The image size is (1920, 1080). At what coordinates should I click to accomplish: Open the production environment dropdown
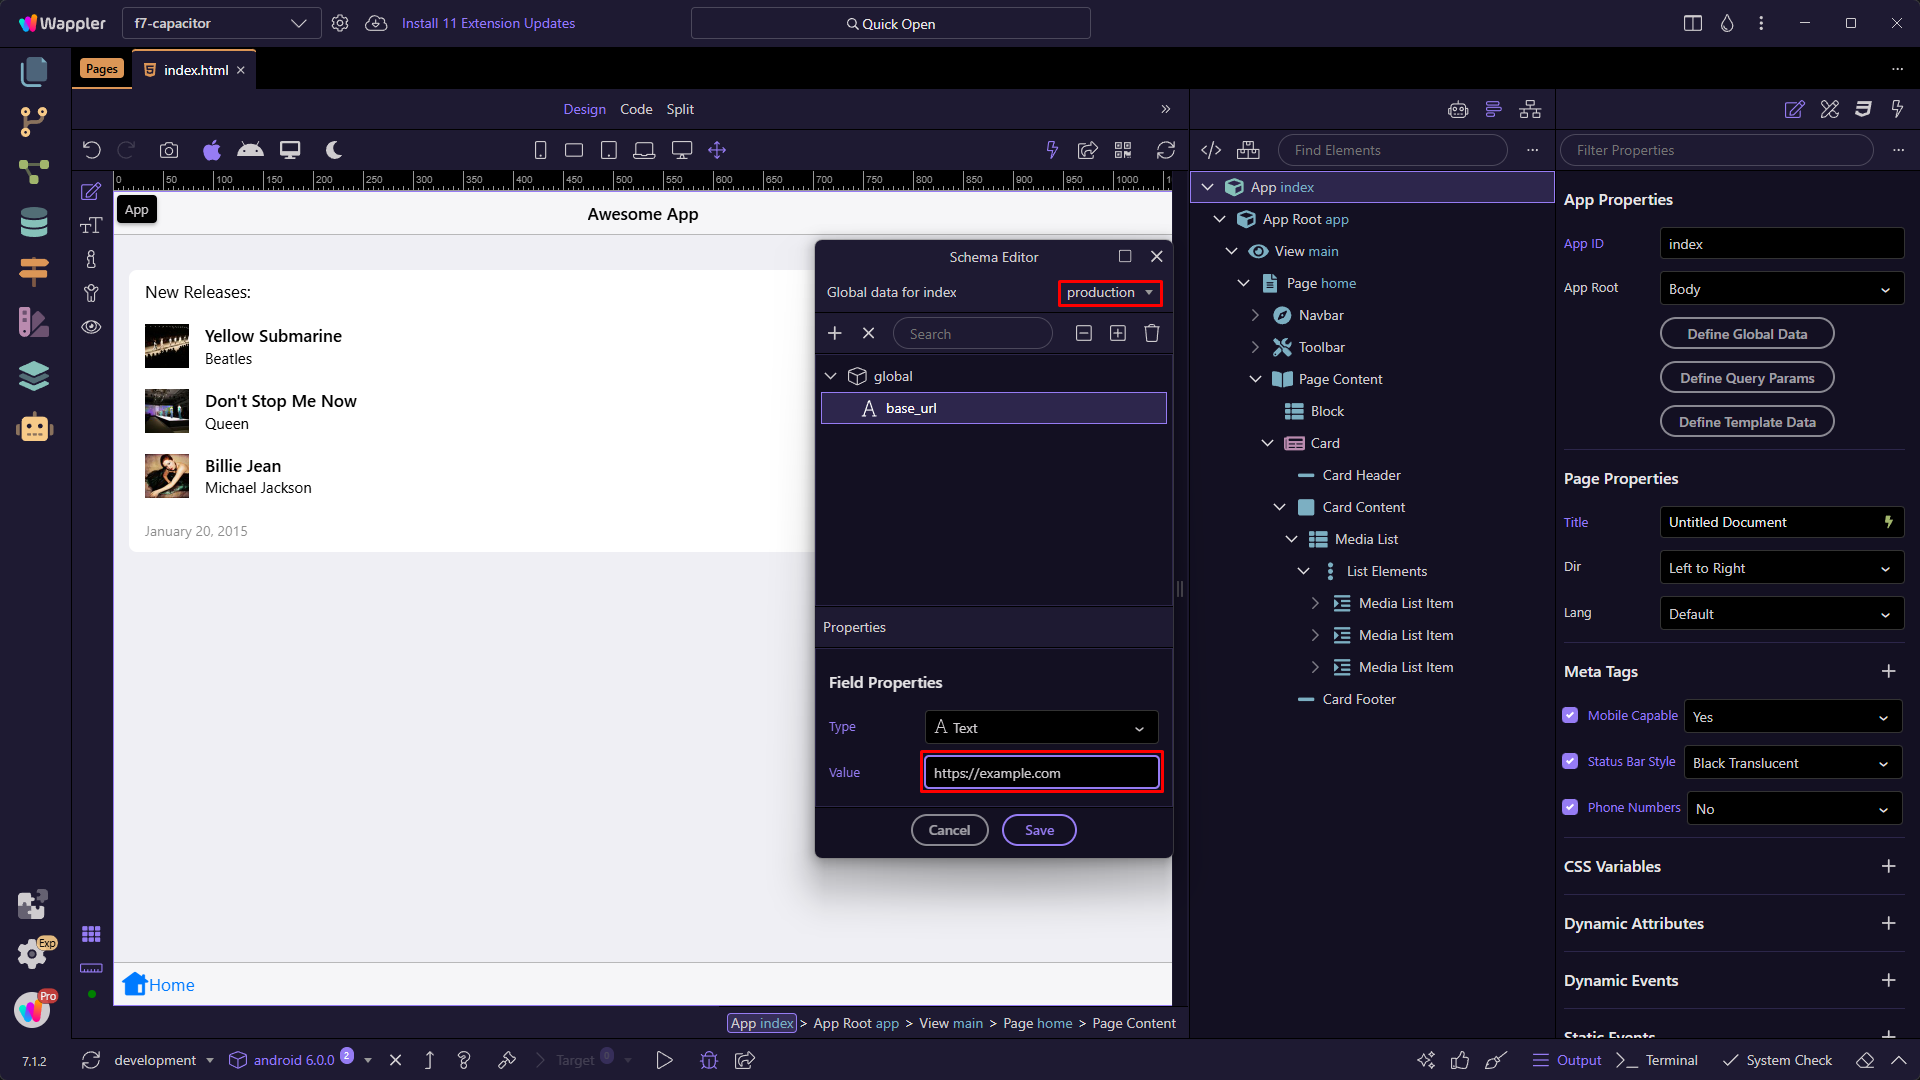point(1110,292)
